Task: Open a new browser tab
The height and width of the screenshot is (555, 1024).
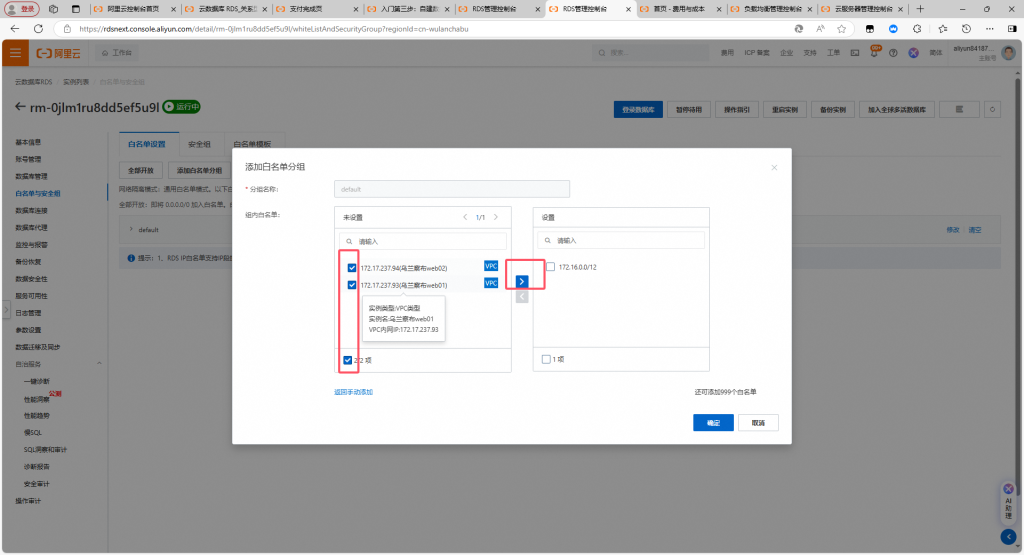Action: point(920,9)
